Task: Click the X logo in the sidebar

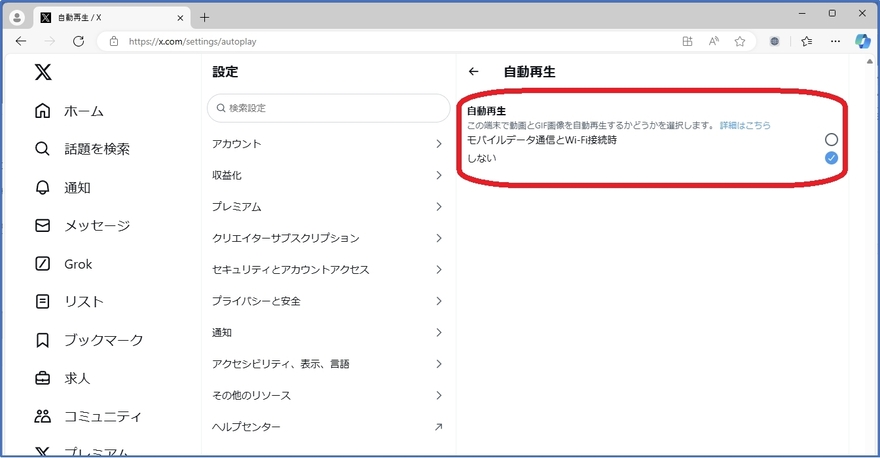Action: coord(43,72)
